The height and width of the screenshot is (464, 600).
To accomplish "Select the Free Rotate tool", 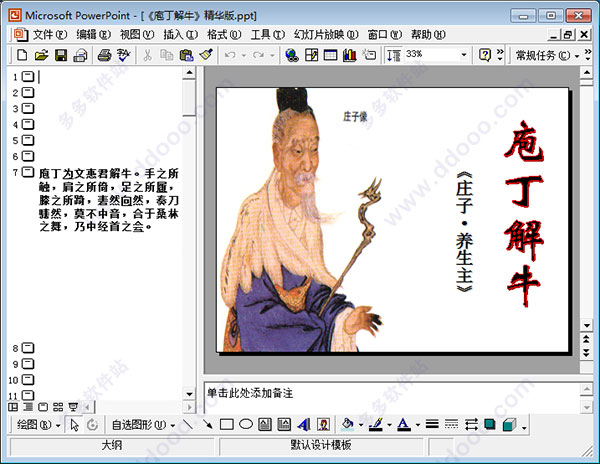I will pos(92,425).
